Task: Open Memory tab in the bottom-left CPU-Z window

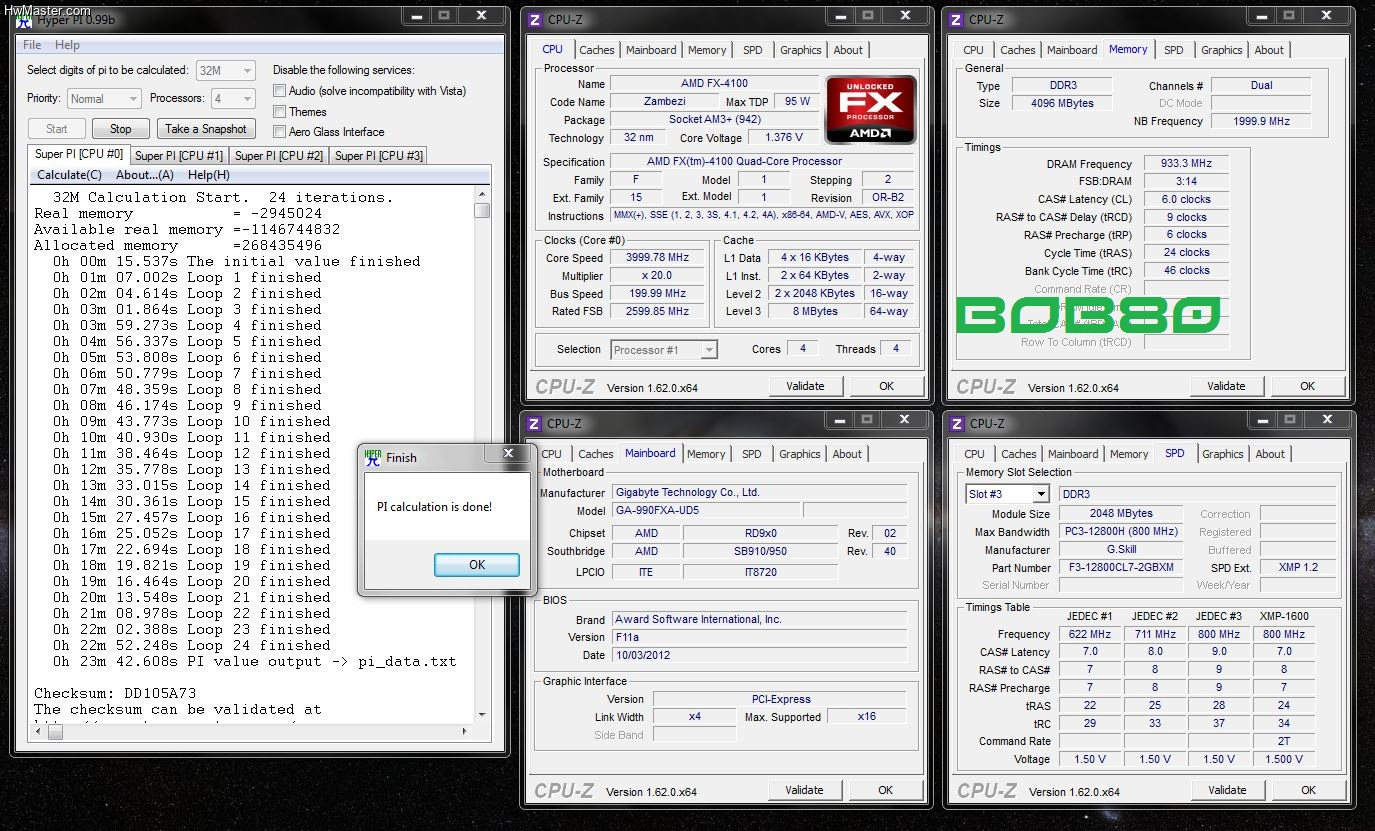Action: tap(706, 454)
